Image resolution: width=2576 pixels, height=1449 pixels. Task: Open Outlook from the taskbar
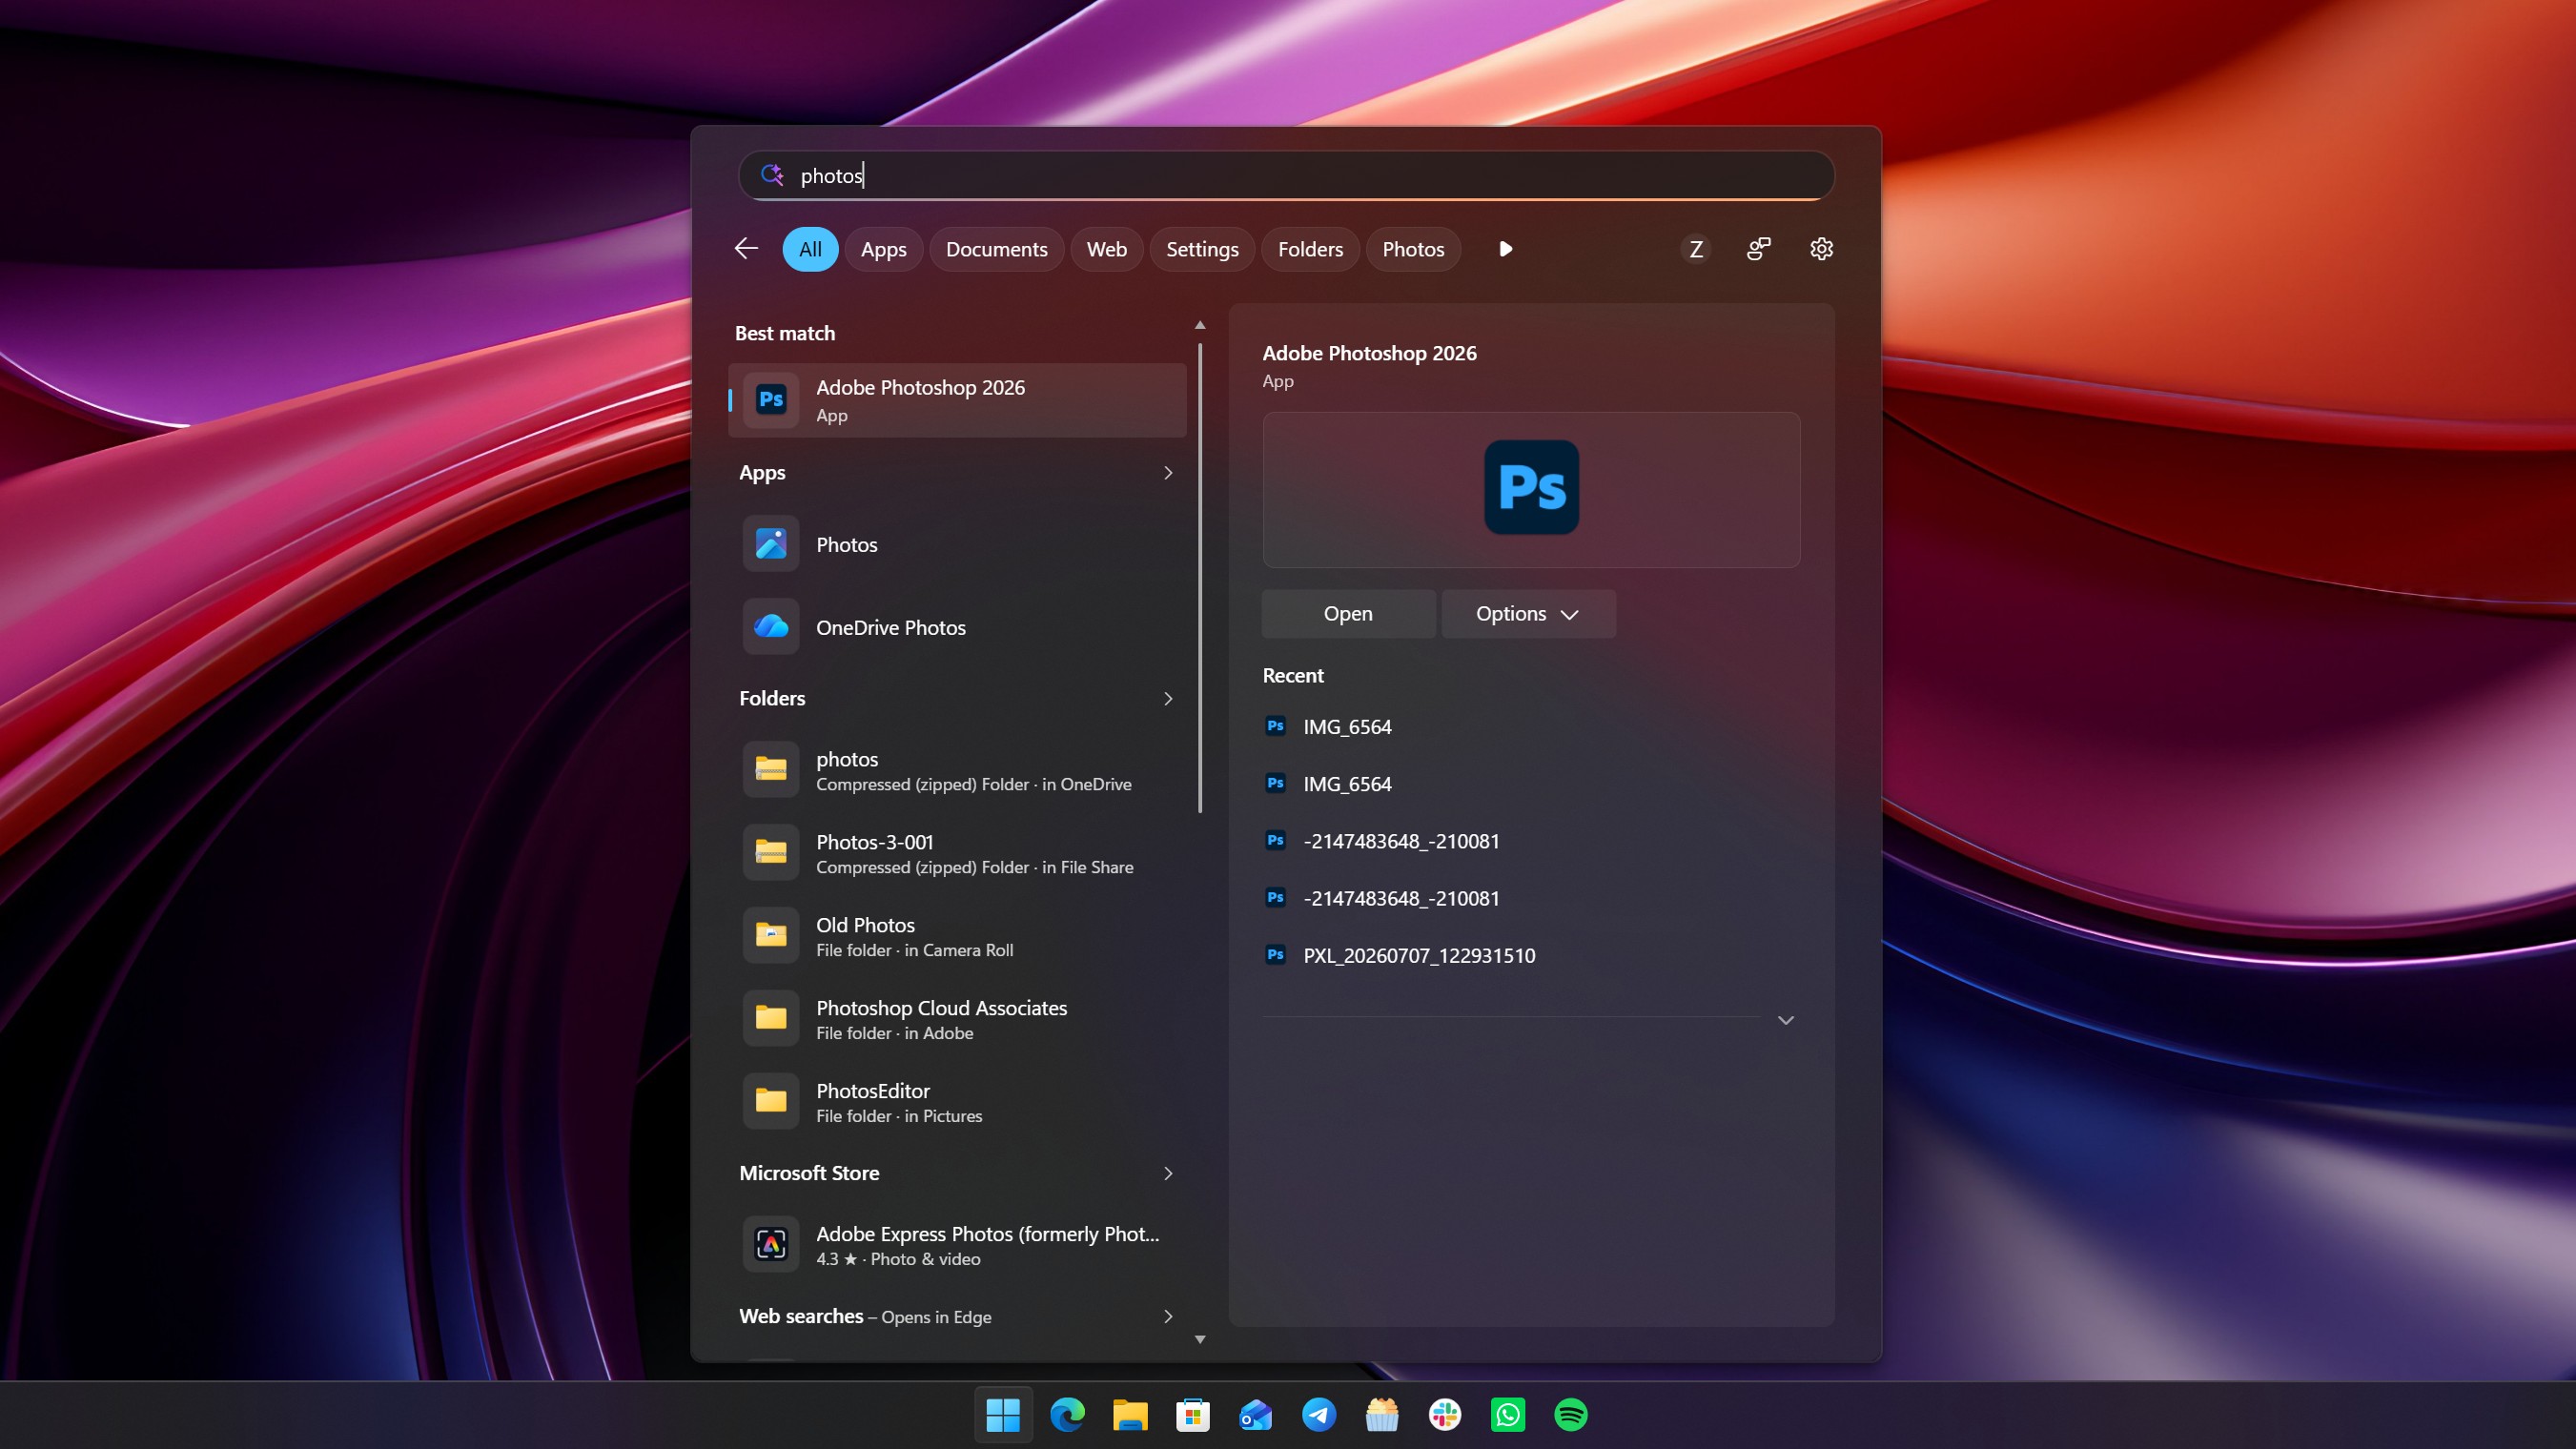pyautogui.click(x=1256, y=1415)
